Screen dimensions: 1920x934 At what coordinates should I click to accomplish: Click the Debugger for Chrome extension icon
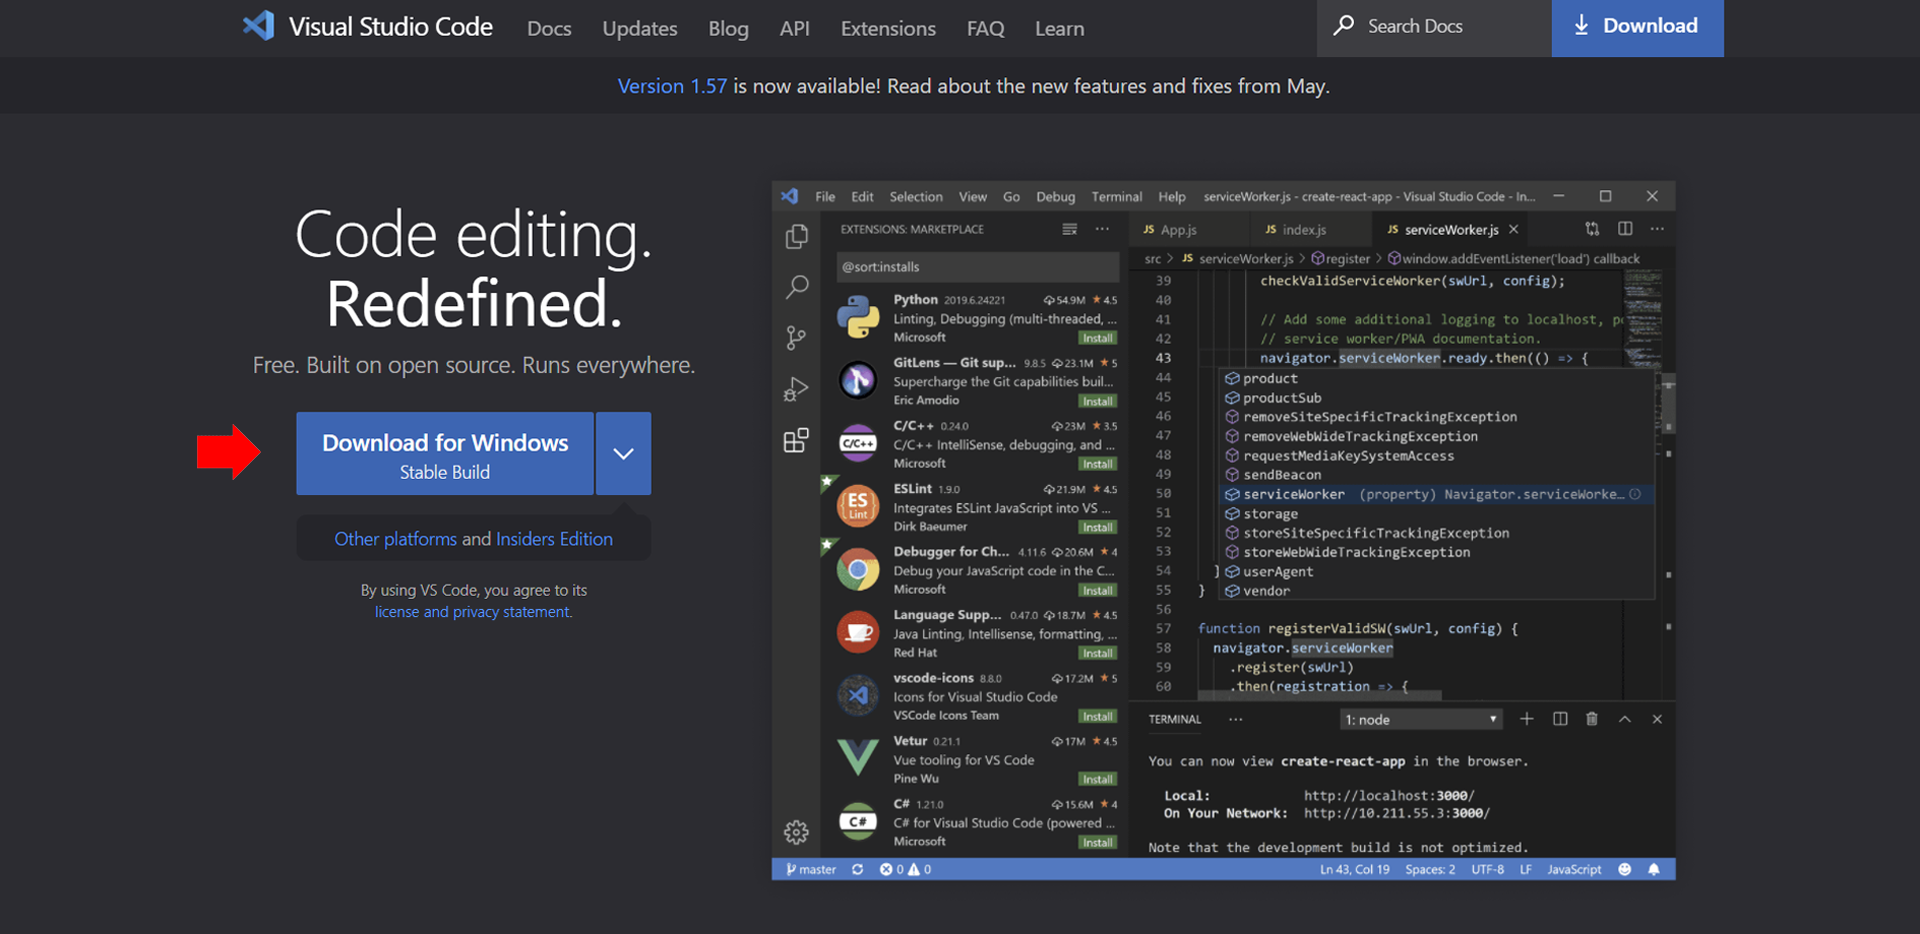click(x=858, y=569)
